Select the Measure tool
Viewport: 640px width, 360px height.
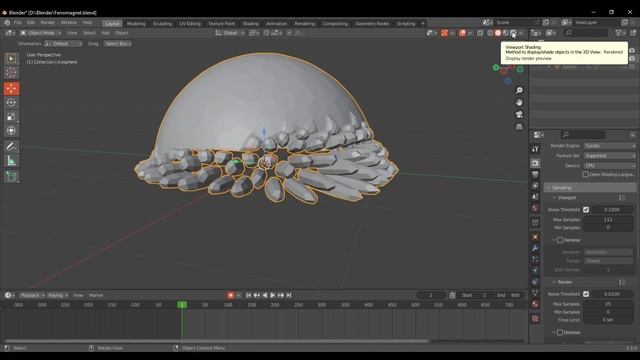pyautogui.click(x=11, y=161)
